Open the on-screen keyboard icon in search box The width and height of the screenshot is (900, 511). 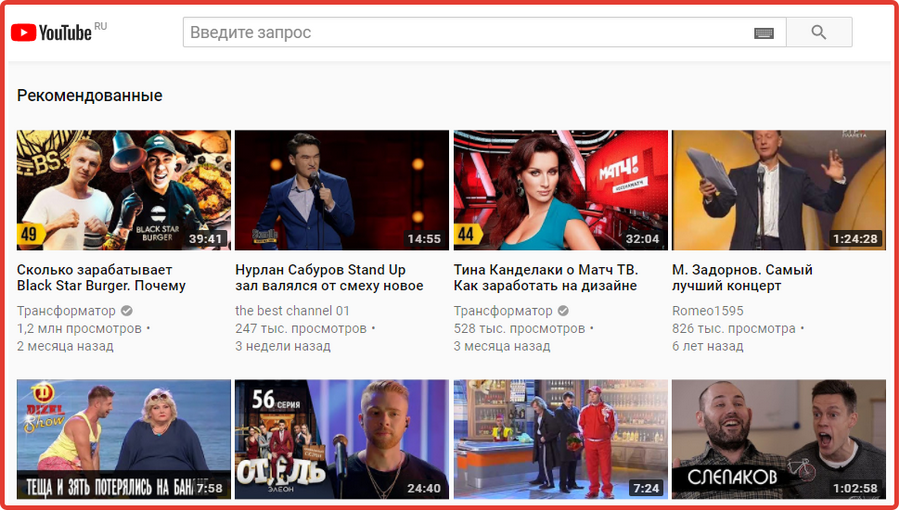click(763, 33)
